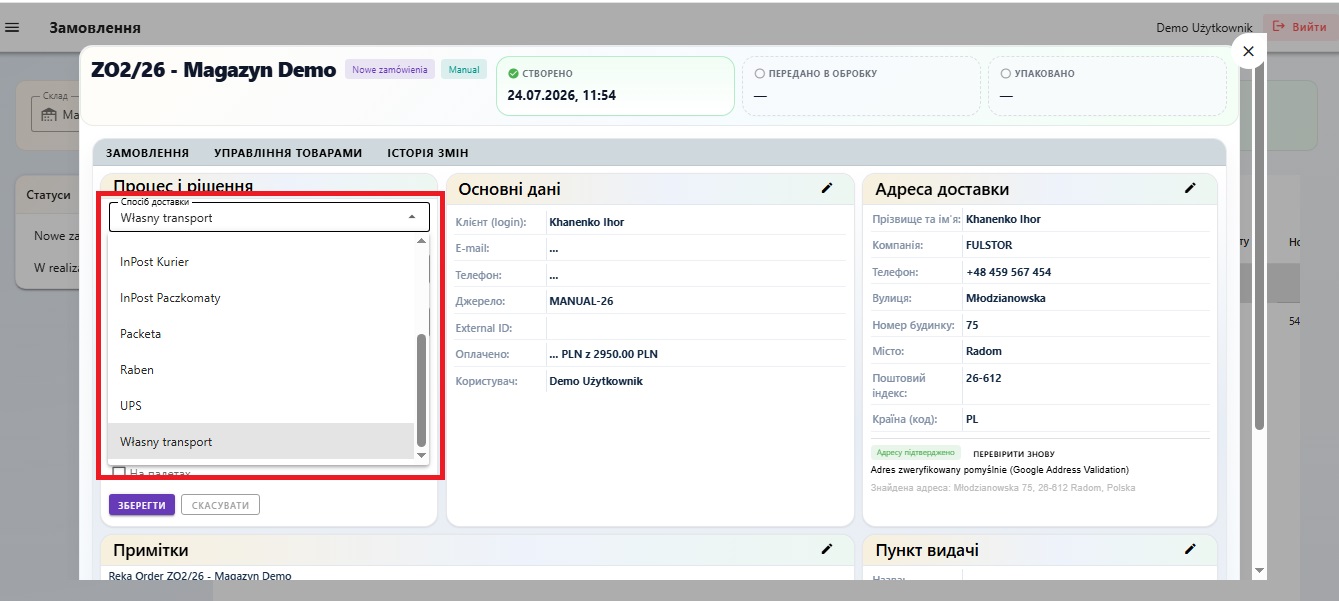
Task: Click the postal code 26-612
Action: click(x=983, y=379)
